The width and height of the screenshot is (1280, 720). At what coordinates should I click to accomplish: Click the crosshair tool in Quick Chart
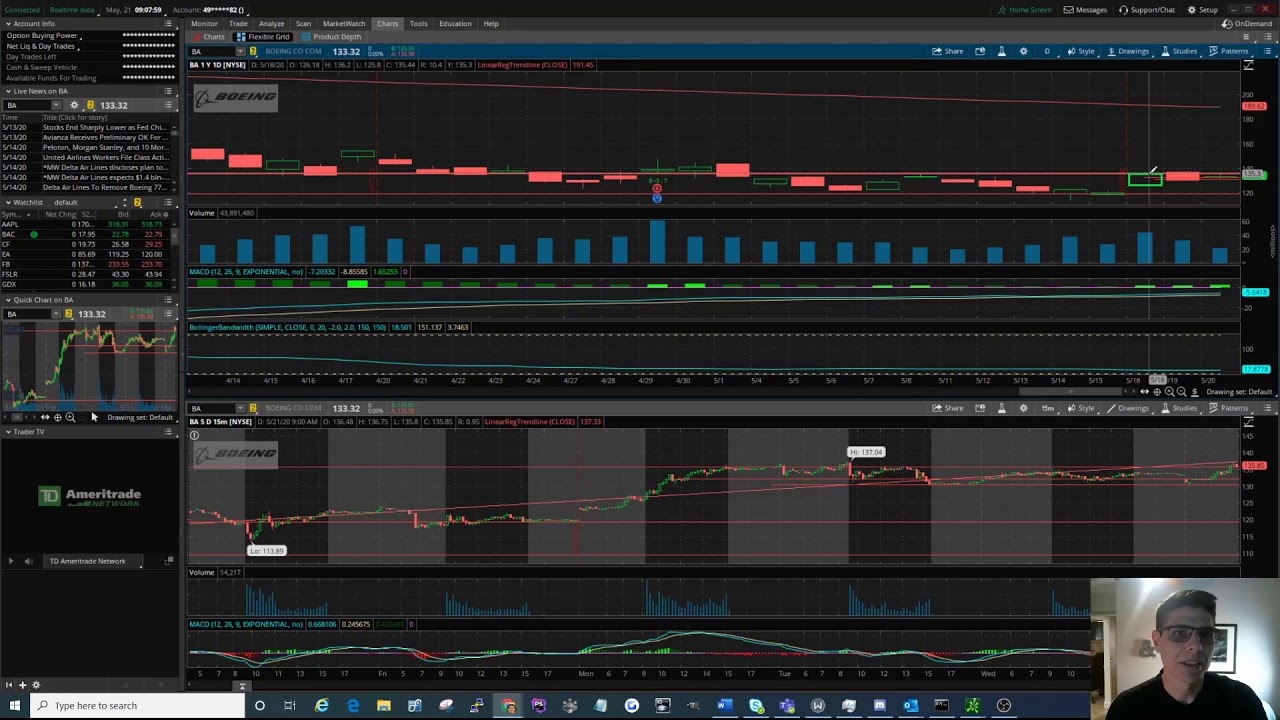57,417
